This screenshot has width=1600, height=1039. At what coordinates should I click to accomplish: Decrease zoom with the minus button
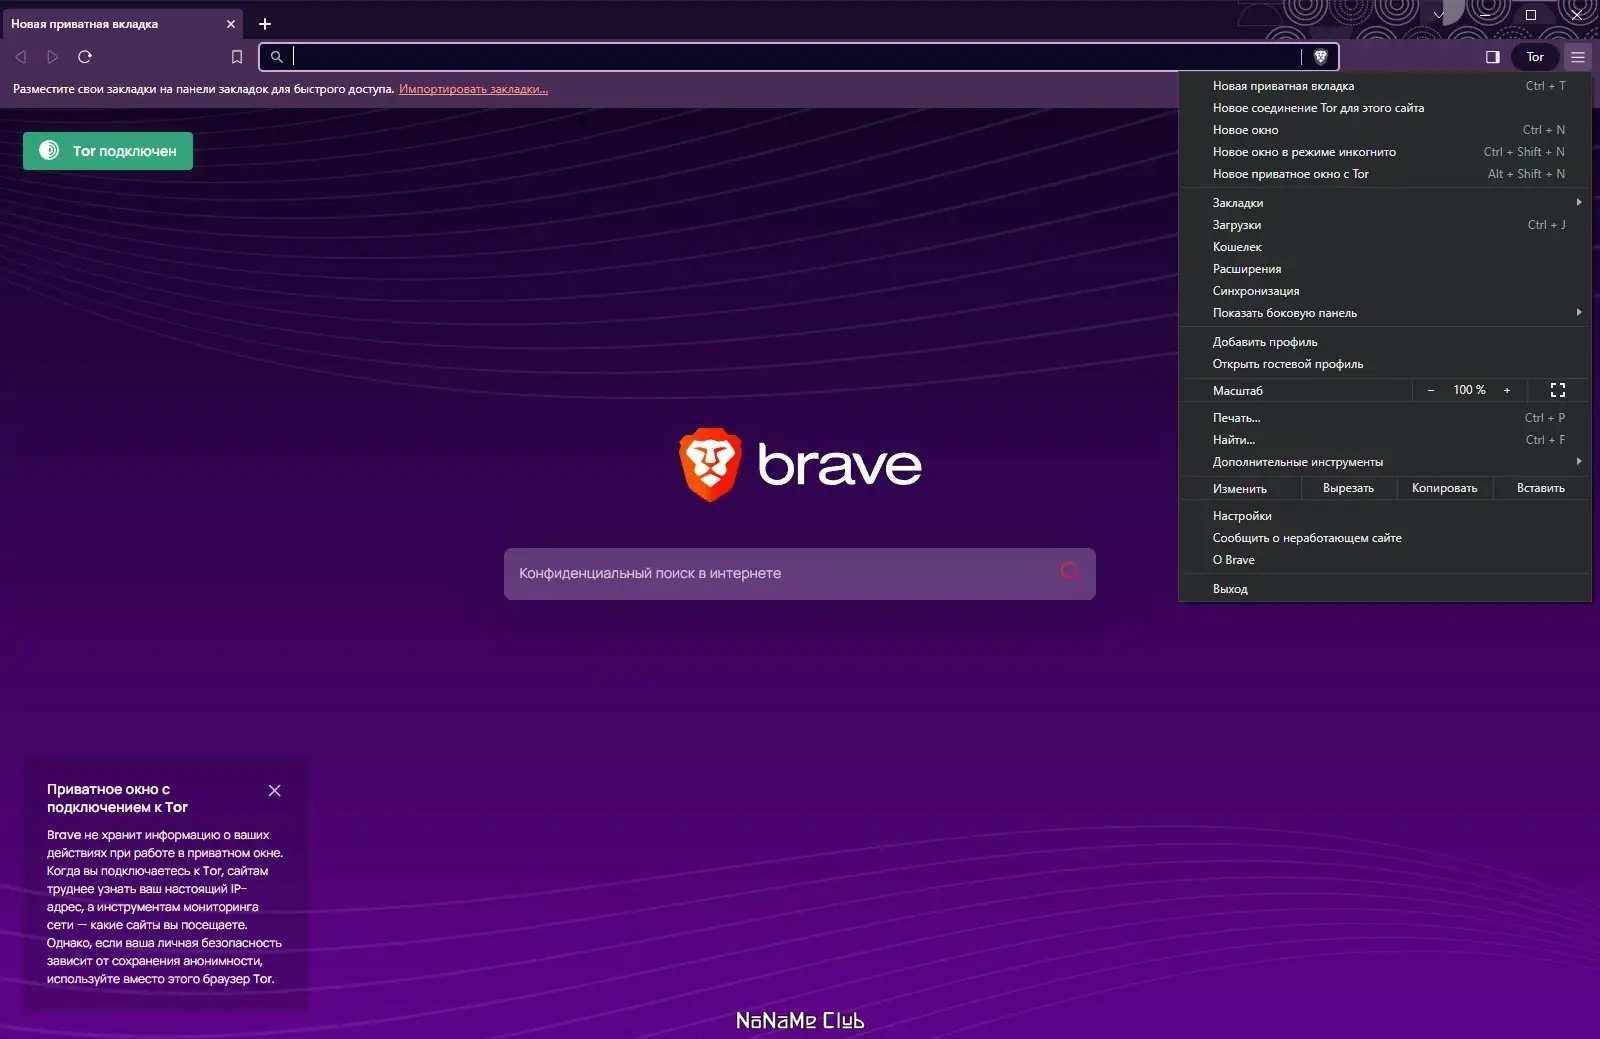pyautogui.click(x=1431, y=390)
